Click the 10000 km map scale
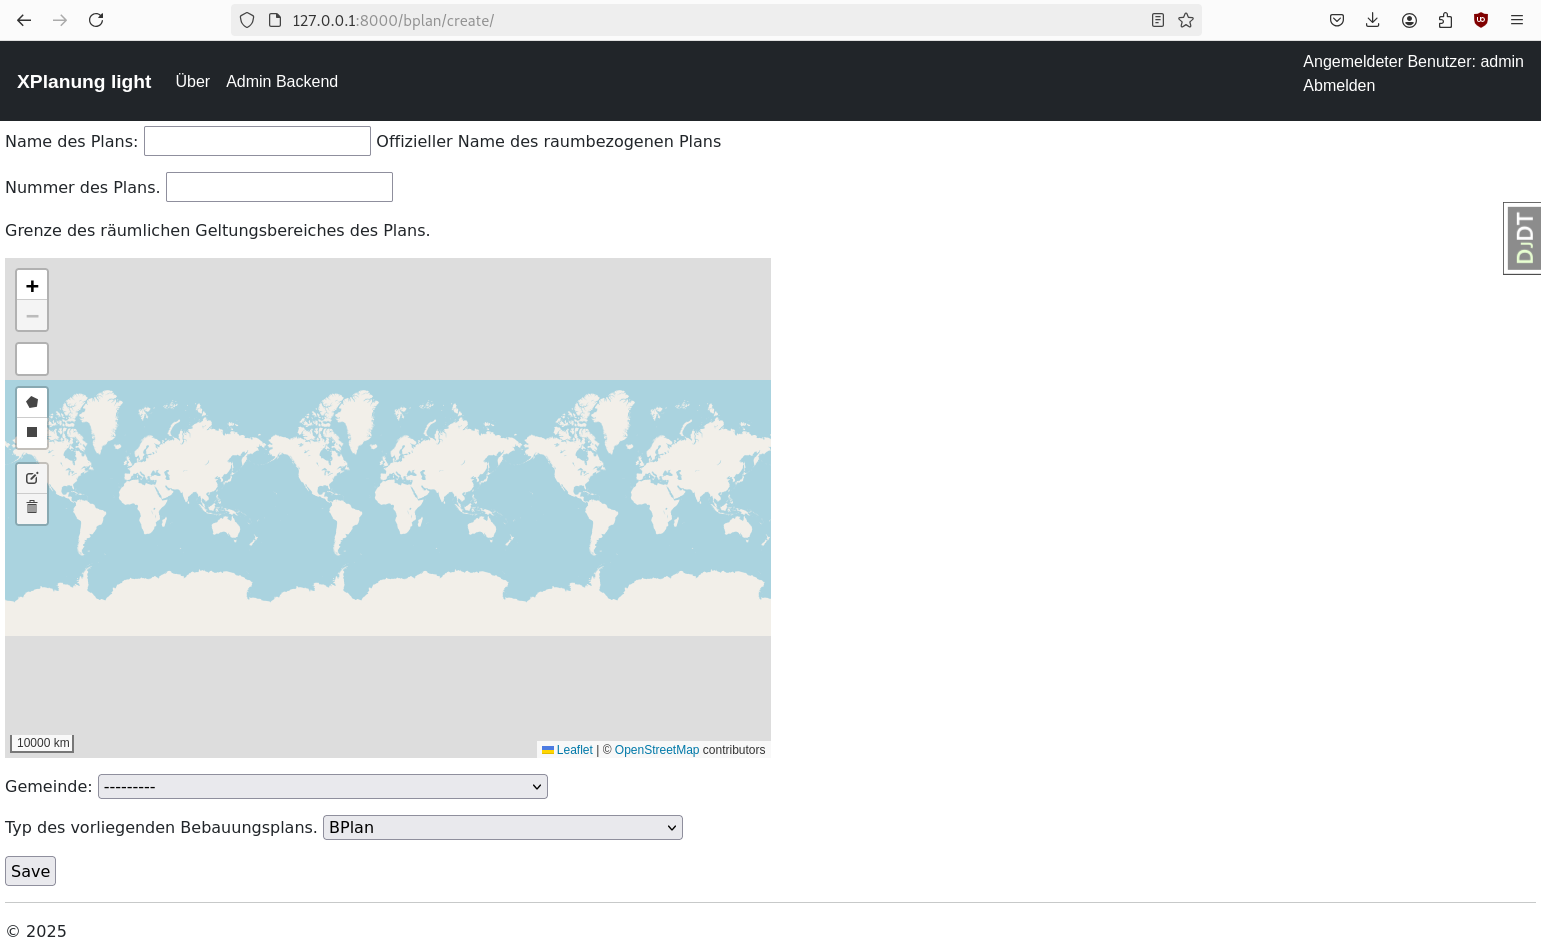 [x=42, y=743]
